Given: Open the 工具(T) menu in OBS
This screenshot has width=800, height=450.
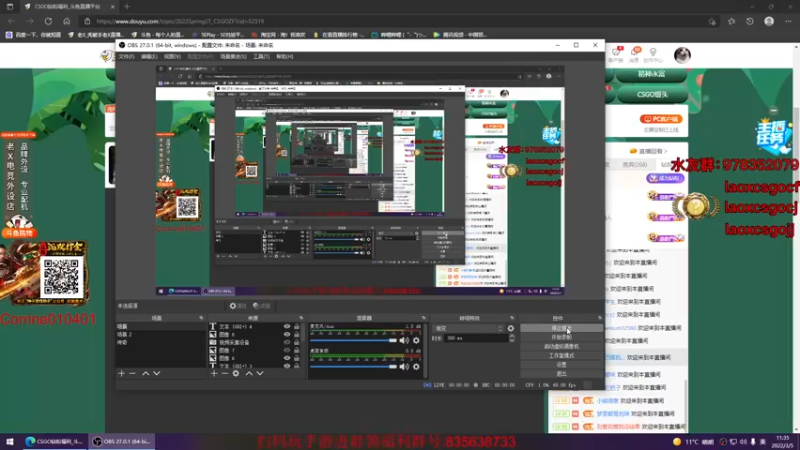Looking at the screenshot, I should tap(261, 57).
